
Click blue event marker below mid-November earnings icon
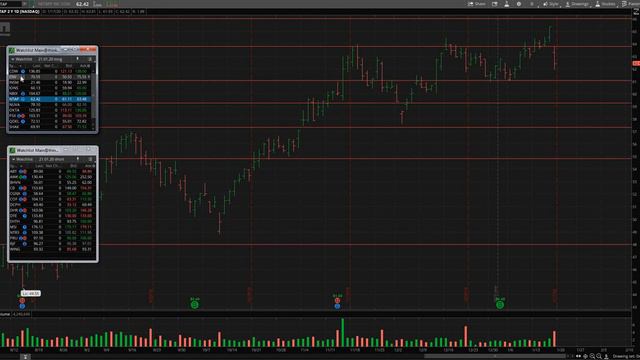[337, 306]
